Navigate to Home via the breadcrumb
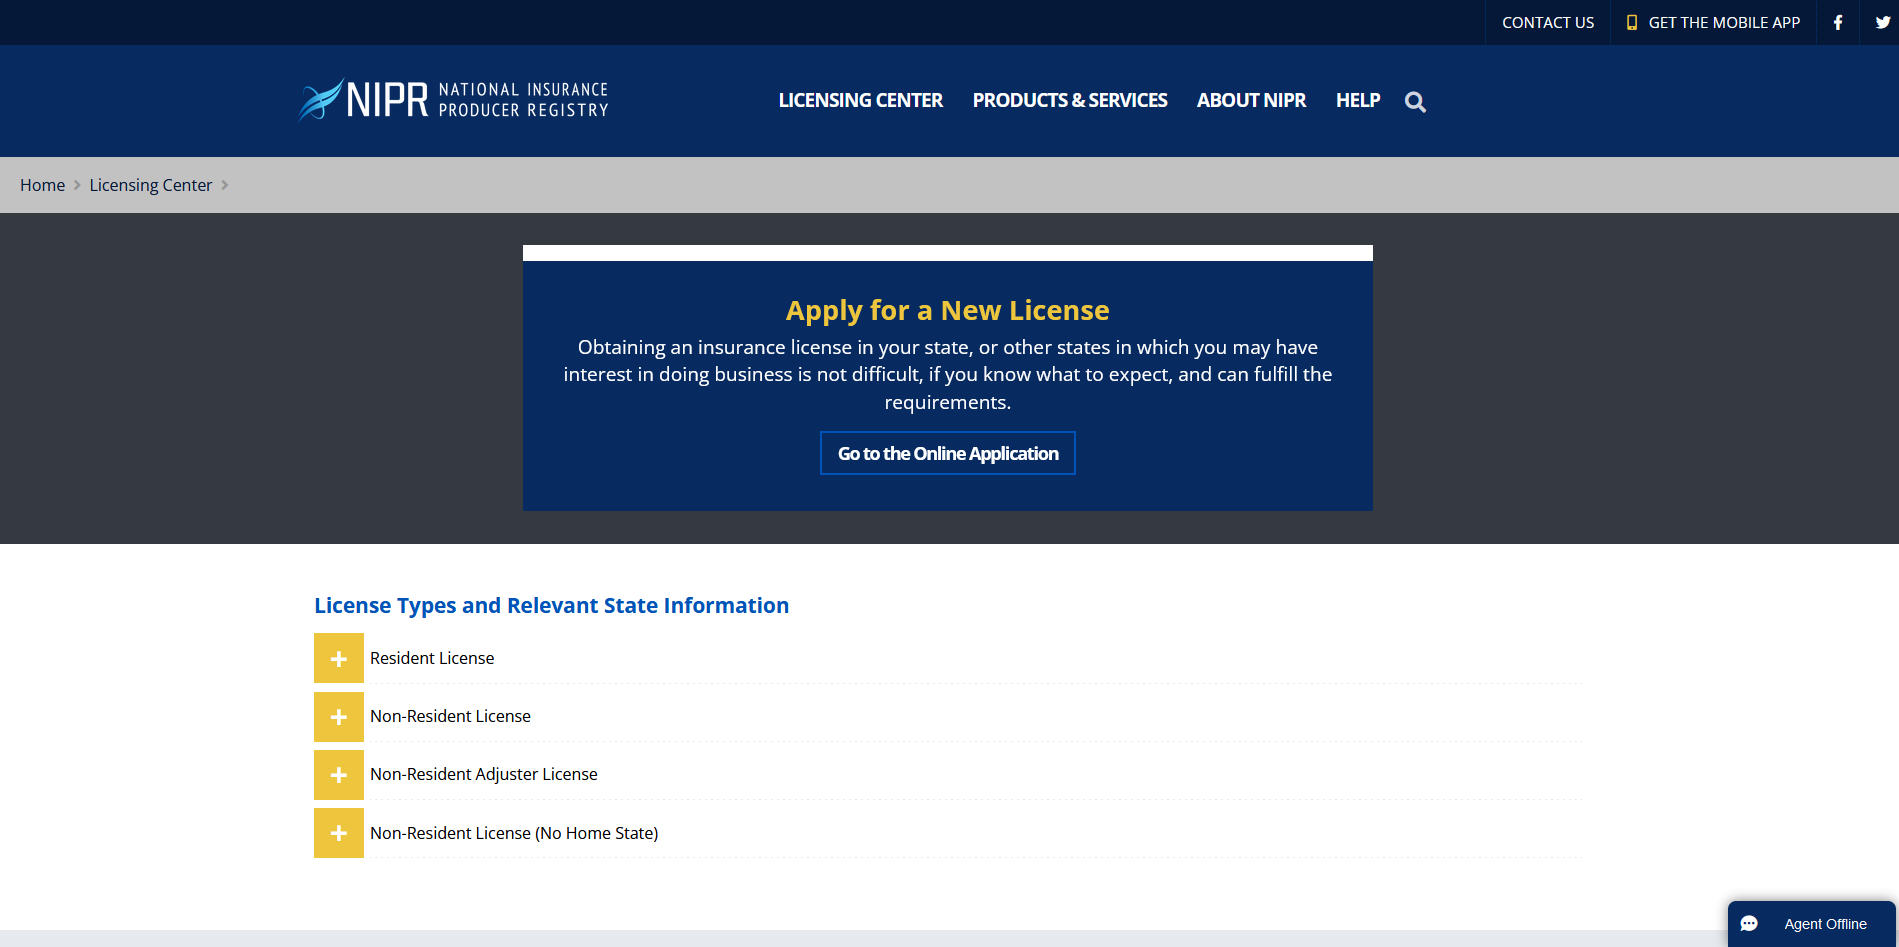 [42, 185]
